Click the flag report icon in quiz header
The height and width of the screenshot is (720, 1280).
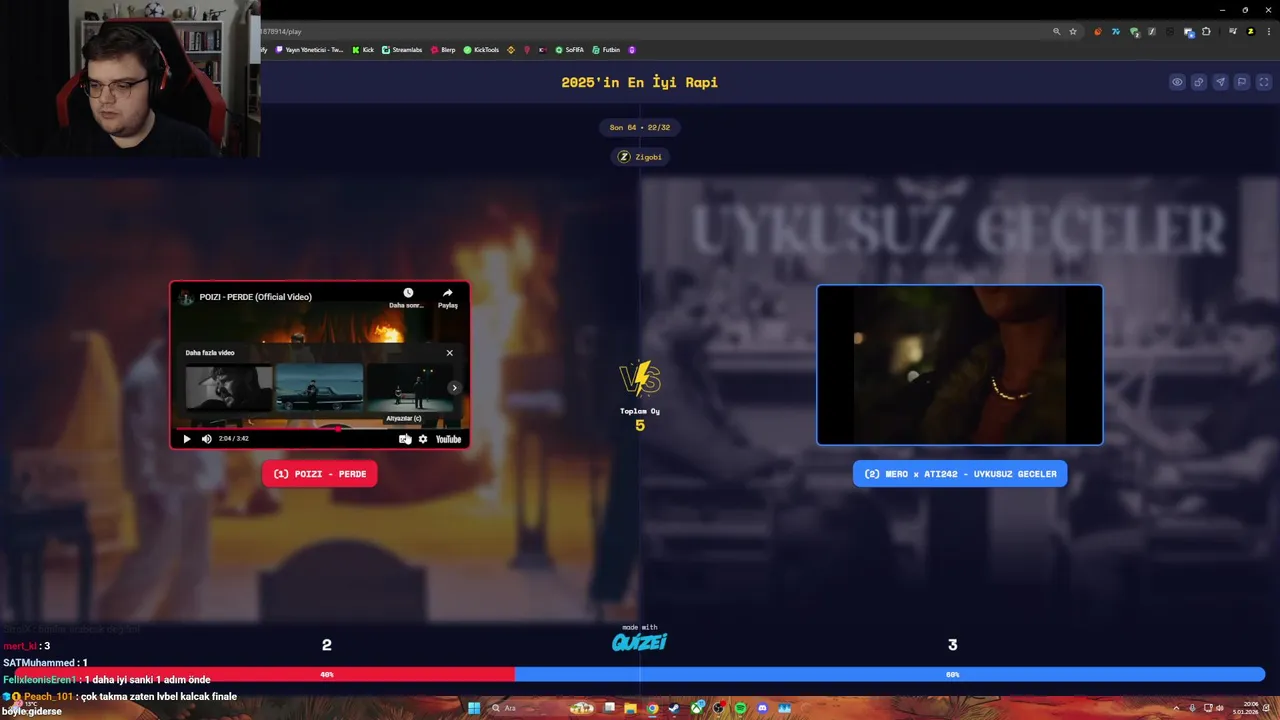pyautogui.click(x=1242, y=82)
